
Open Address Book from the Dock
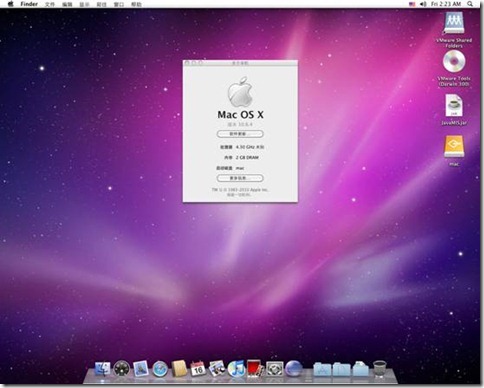coord(179,369)
